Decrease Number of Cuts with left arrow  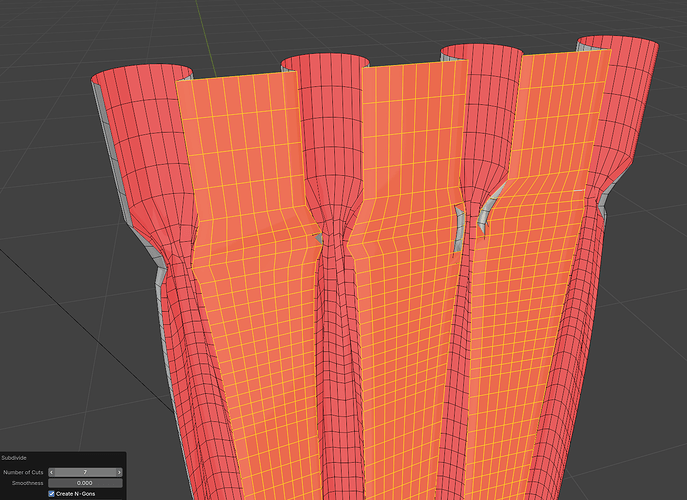pos(52,472)
